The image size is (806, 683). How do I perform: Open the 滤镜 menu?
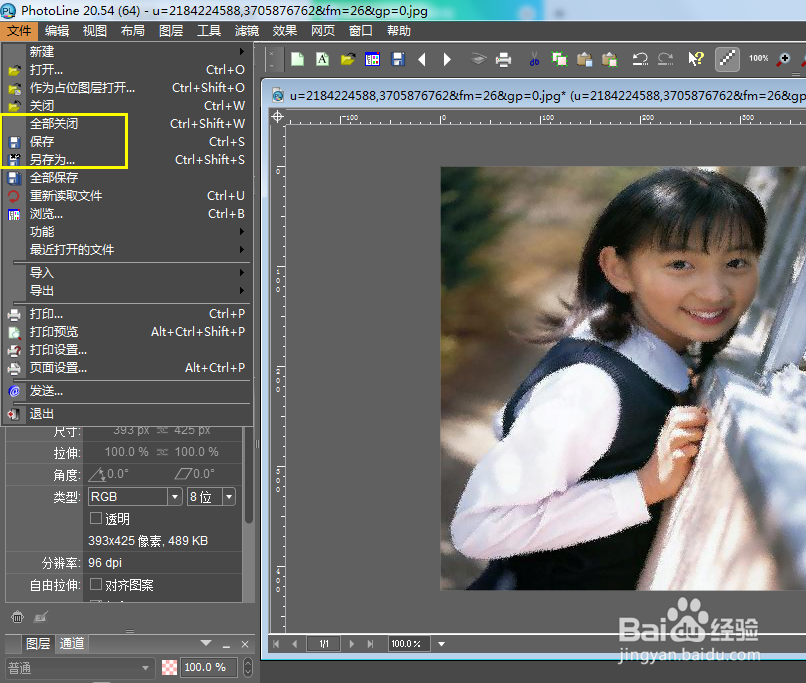point(246,30)
